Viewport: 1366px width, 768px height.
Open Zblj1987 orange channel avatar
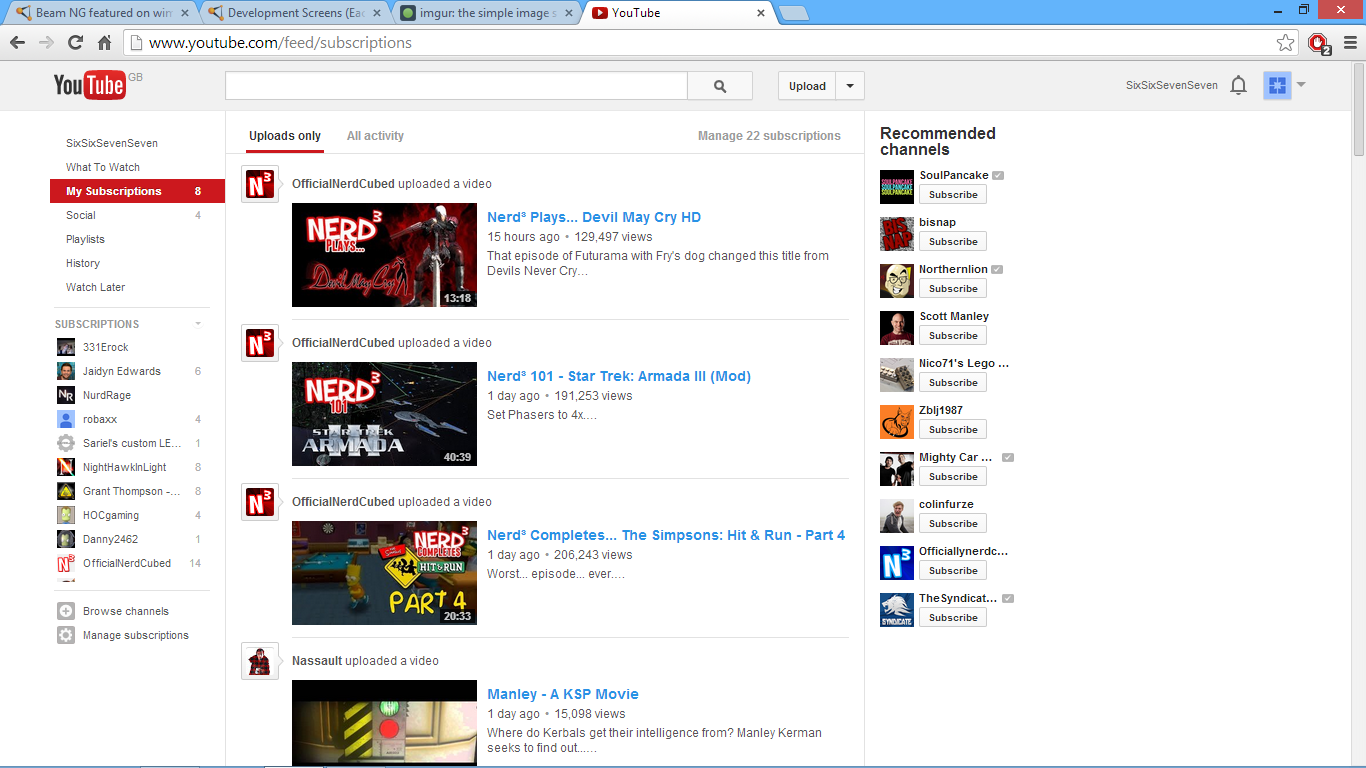[897, 422]
